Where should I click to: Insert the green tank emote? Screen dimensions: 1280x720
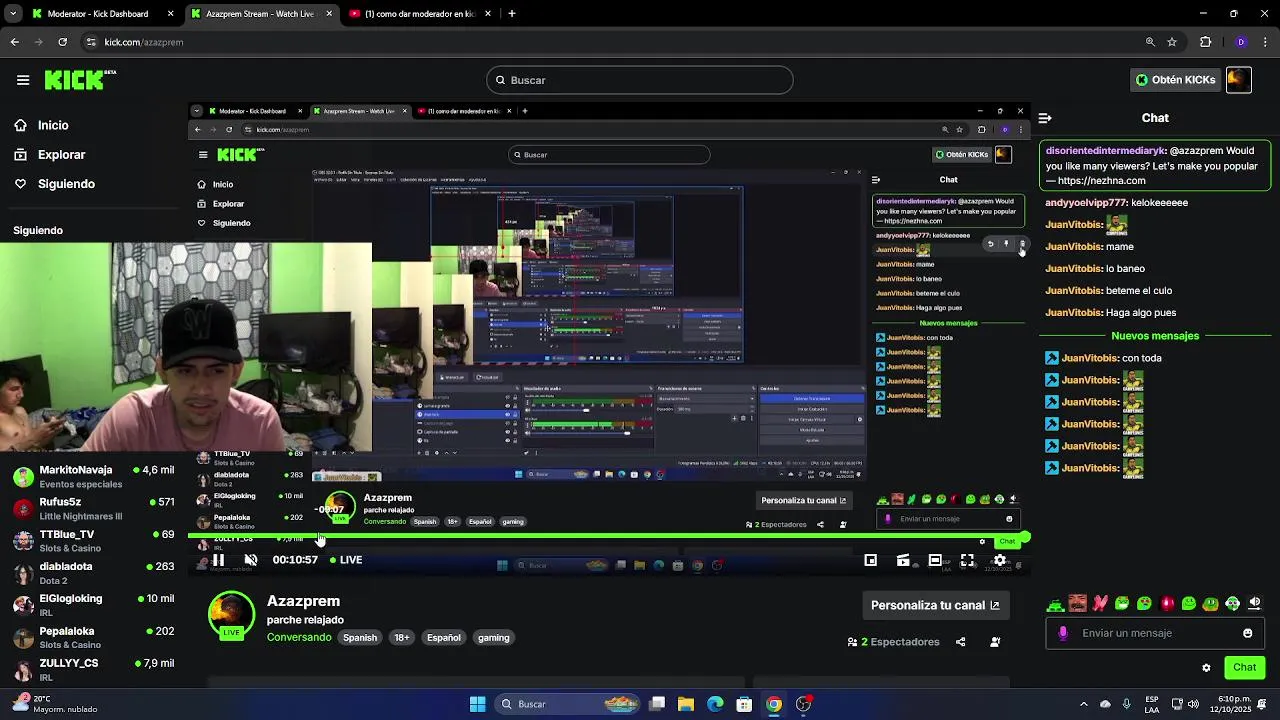tap(1055, 604)
